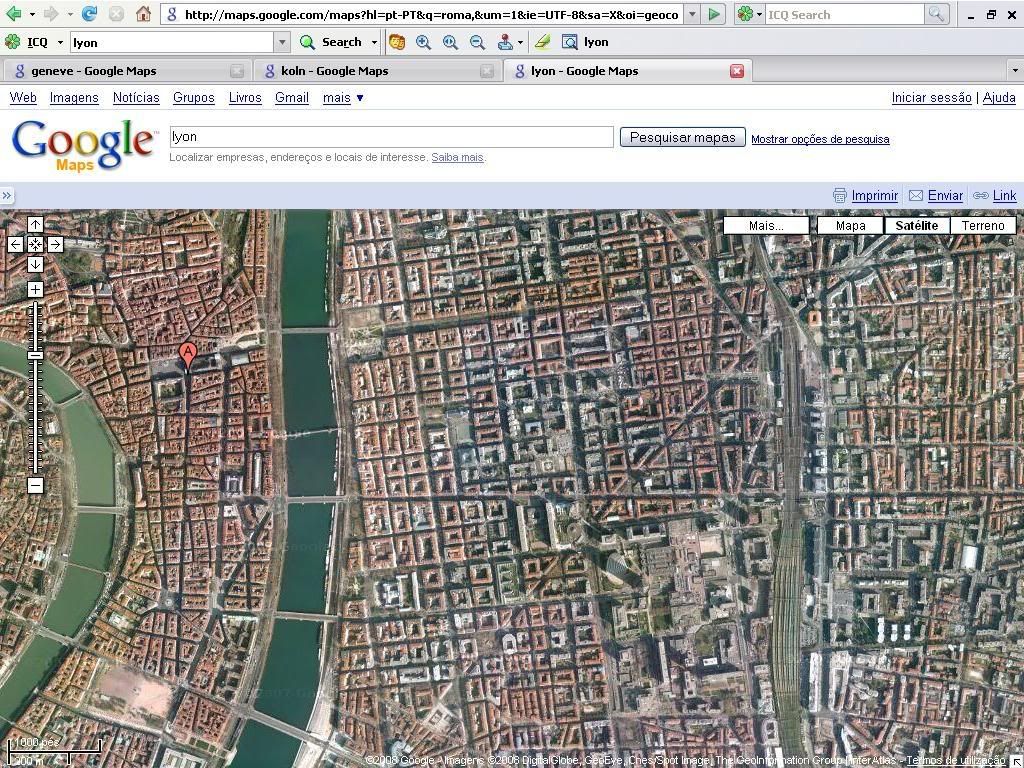Open the Imprimir link
The height and width of the screenshot is (768, 1024).
point(874,196)
